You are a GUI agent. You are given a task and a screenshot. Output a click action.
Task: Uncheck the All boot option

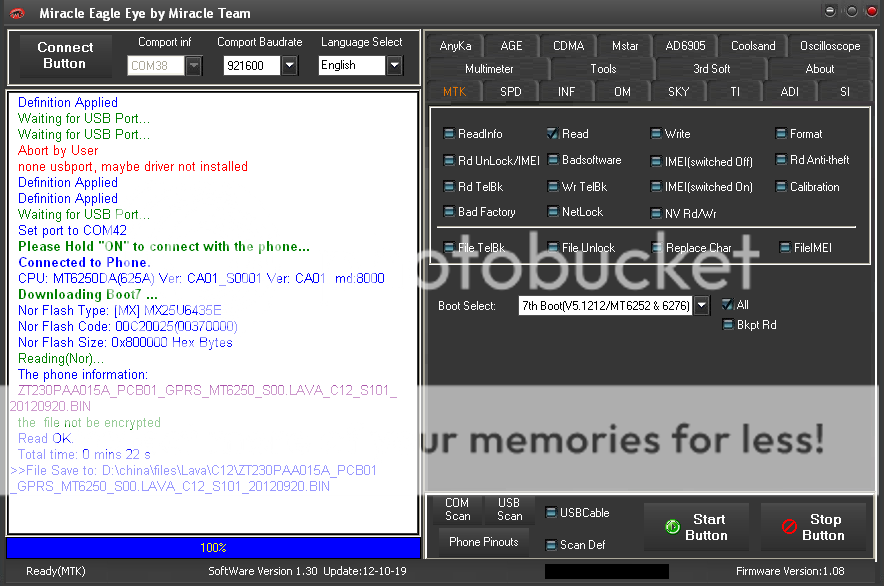pyautogui.click(x=728, y=305)
